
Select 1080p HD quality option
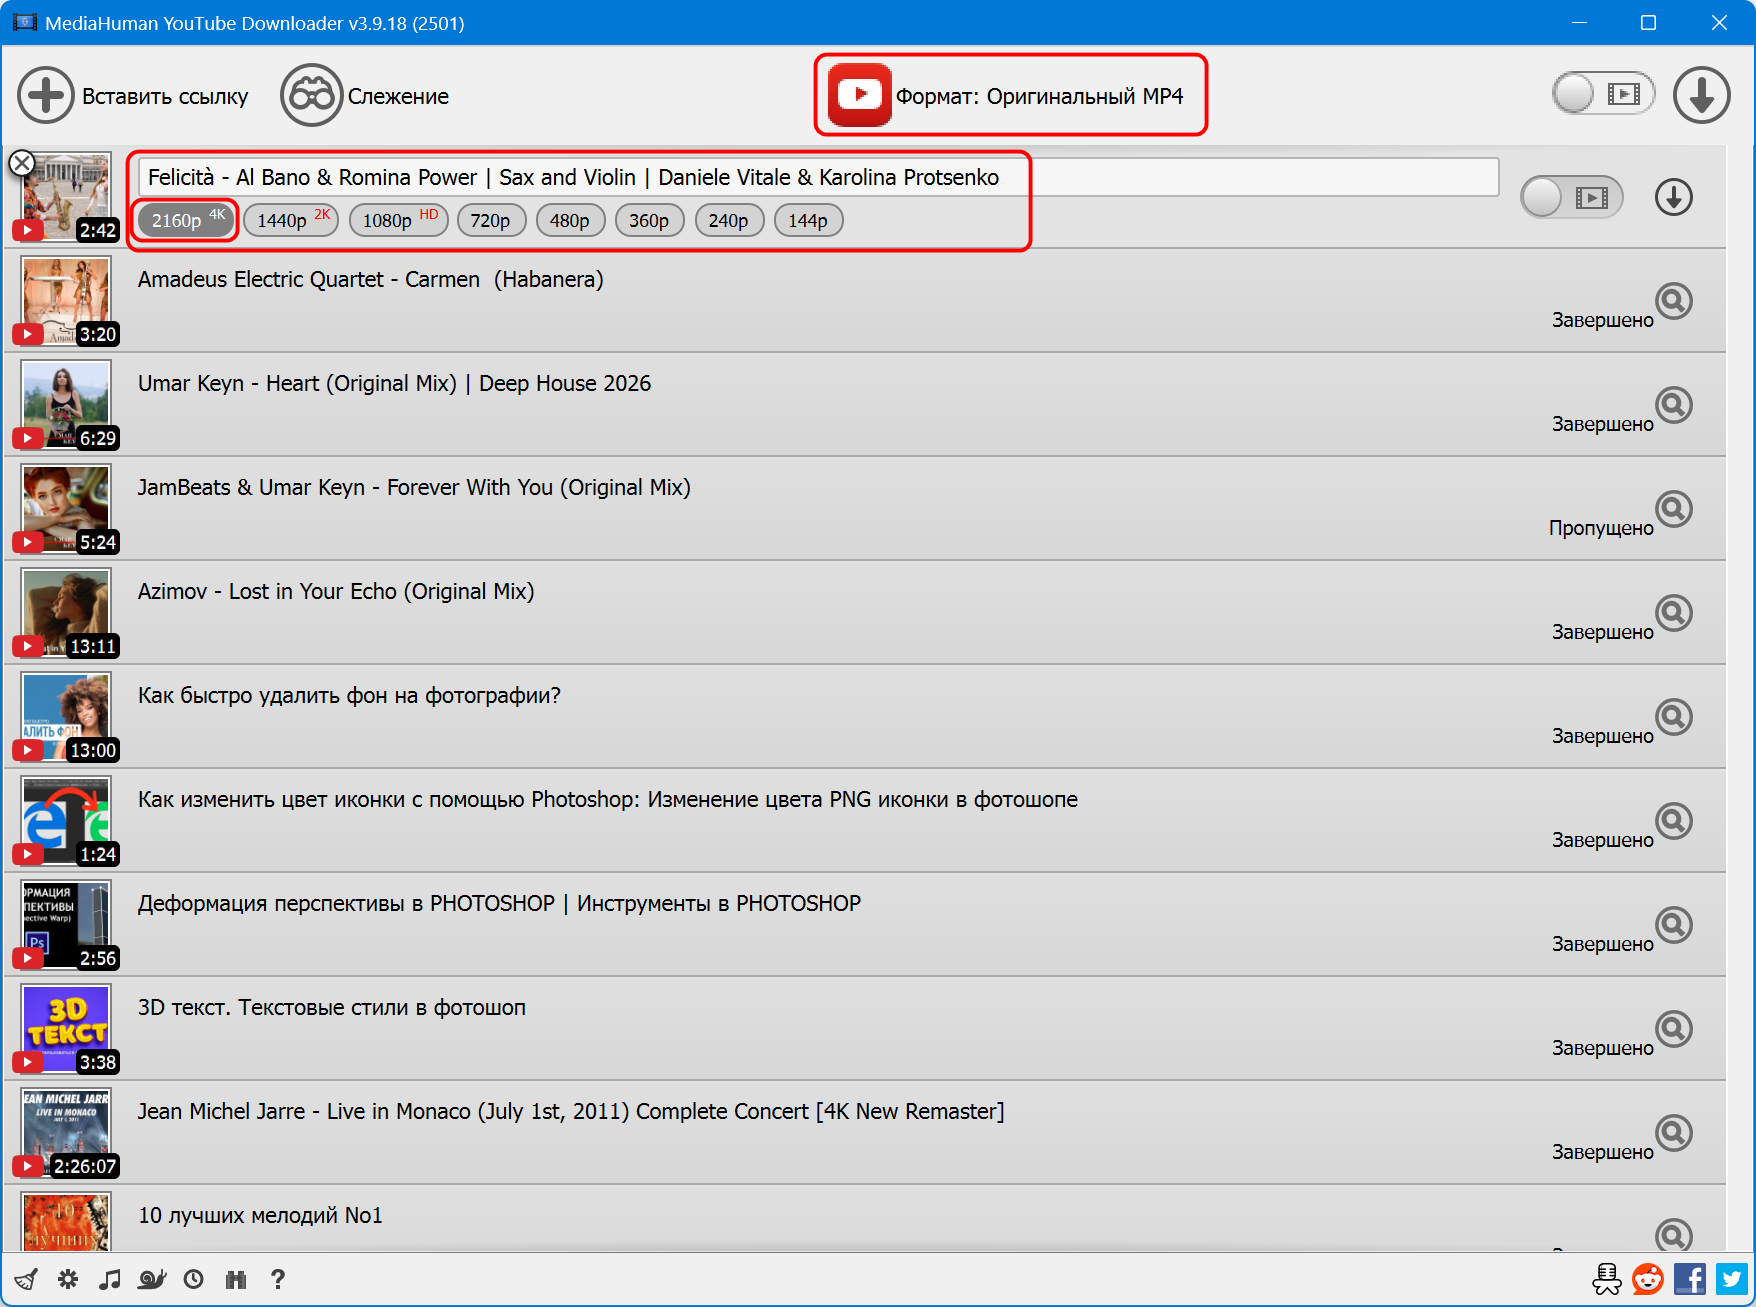tap(398, 220)
